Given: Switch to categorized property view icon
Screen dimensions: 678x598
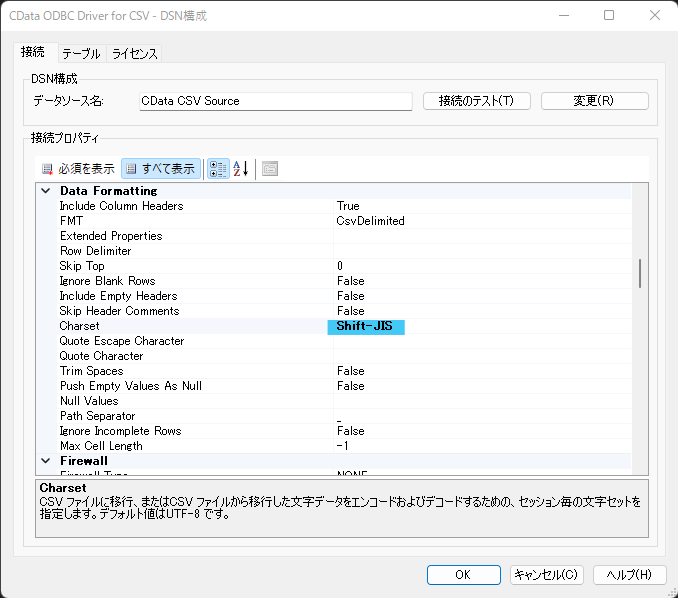Looking at the screenshot, I should (x=218, y=169).
